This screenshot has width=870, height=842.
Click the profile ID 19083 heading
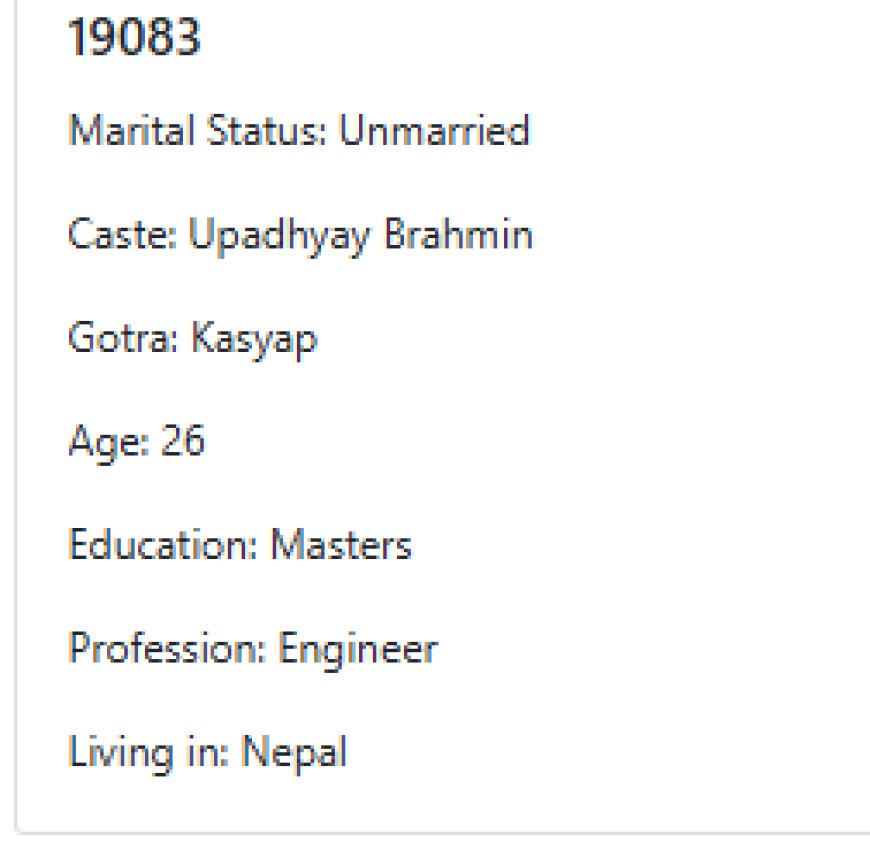click(134, 40)
